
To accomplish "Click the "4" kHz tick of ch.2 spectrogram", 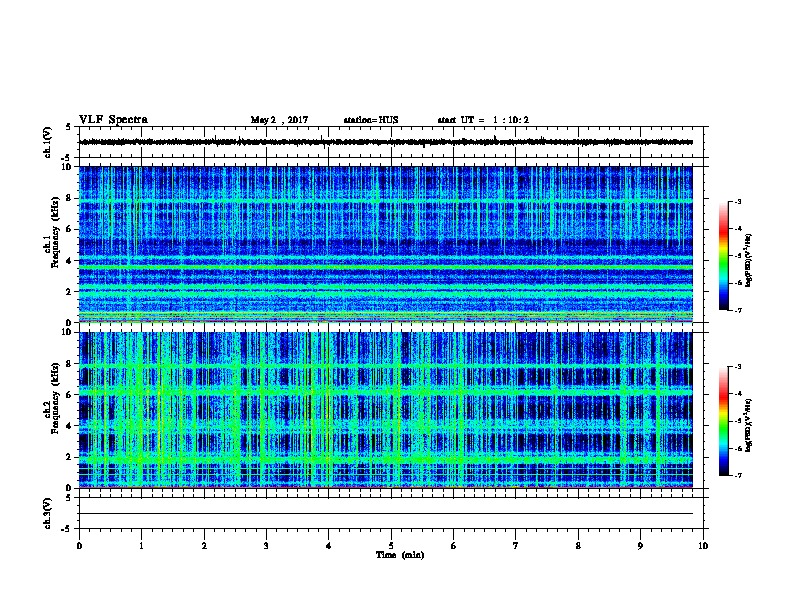I will (68, 426).
